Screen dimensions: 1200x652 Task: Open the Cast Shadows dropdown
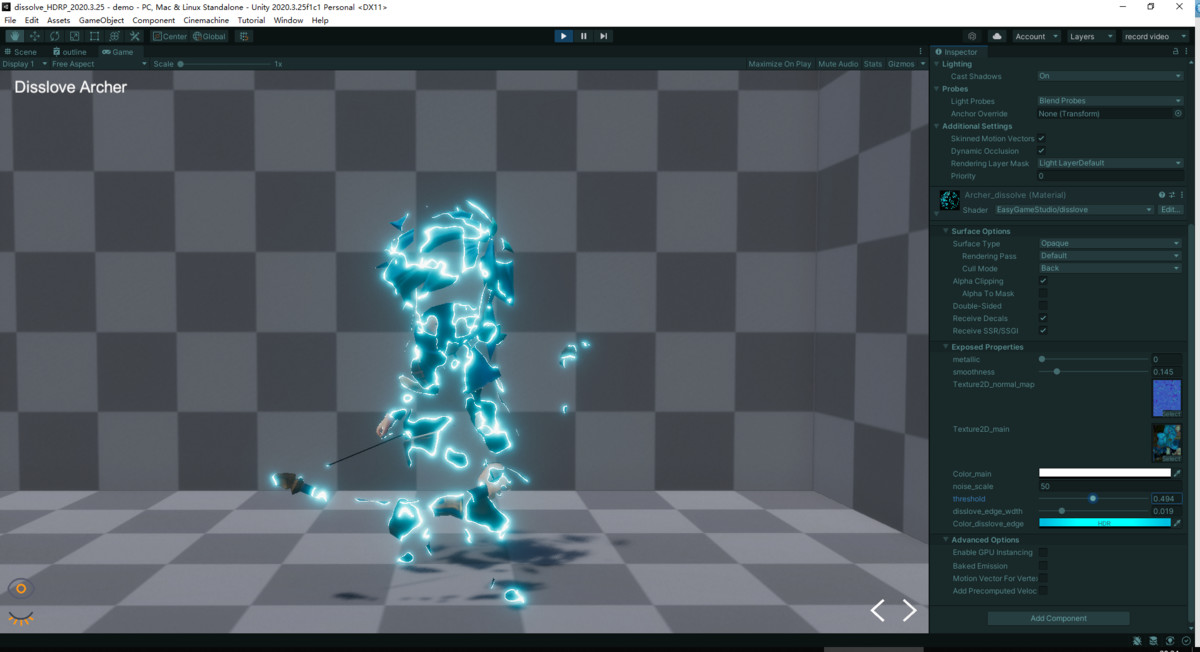tap(1109, 75)
